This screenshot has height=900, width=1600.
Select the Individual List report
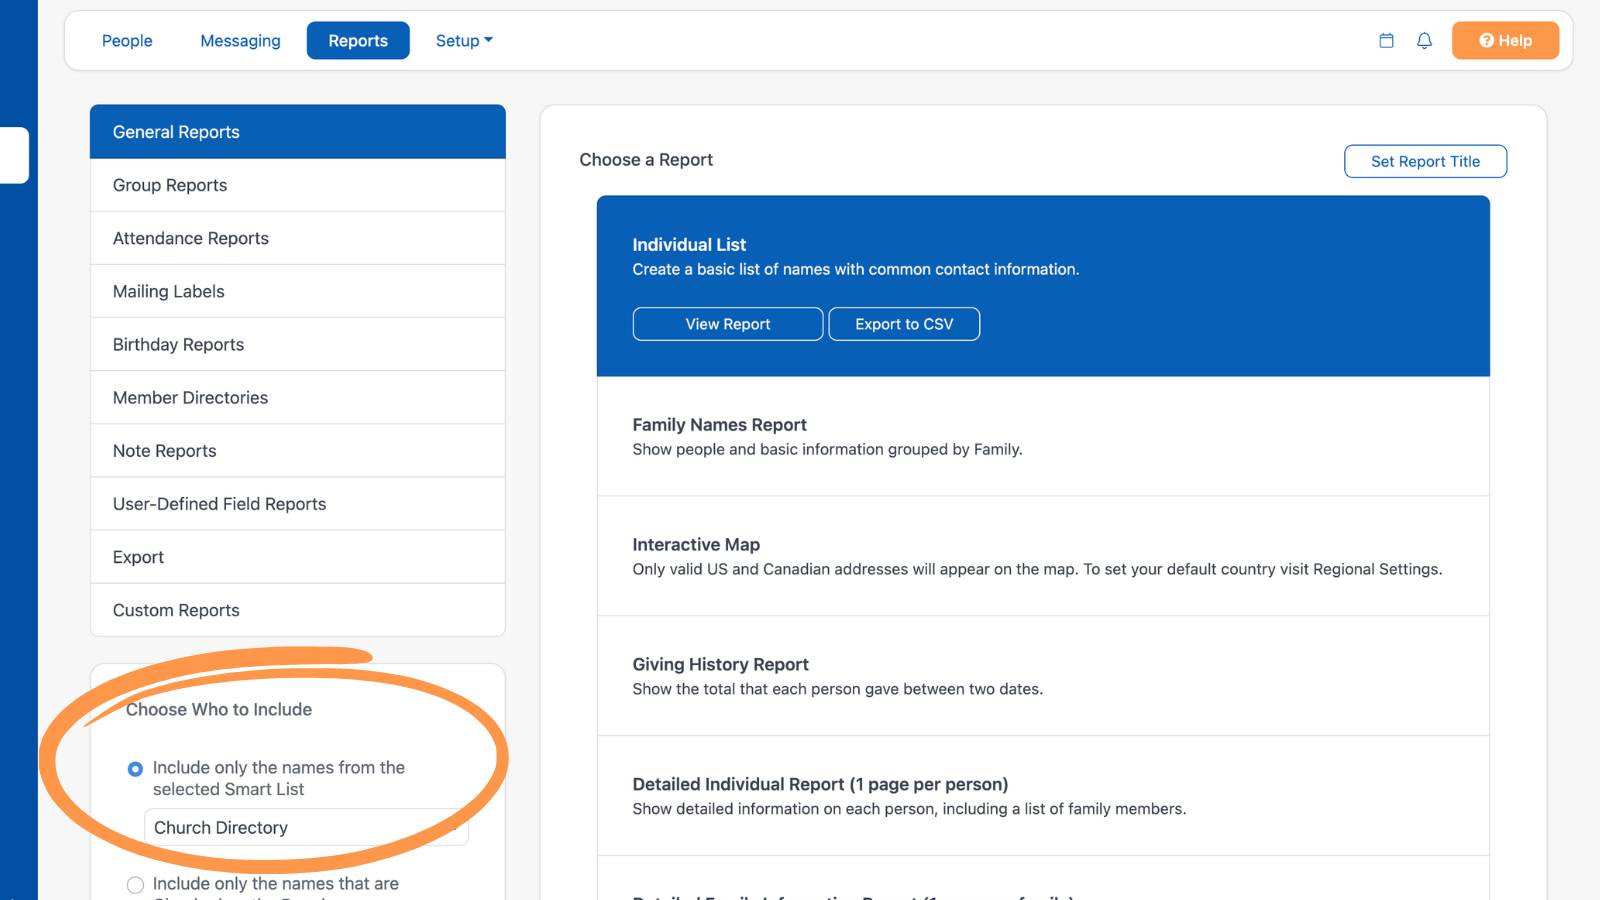pos(1043,286)
